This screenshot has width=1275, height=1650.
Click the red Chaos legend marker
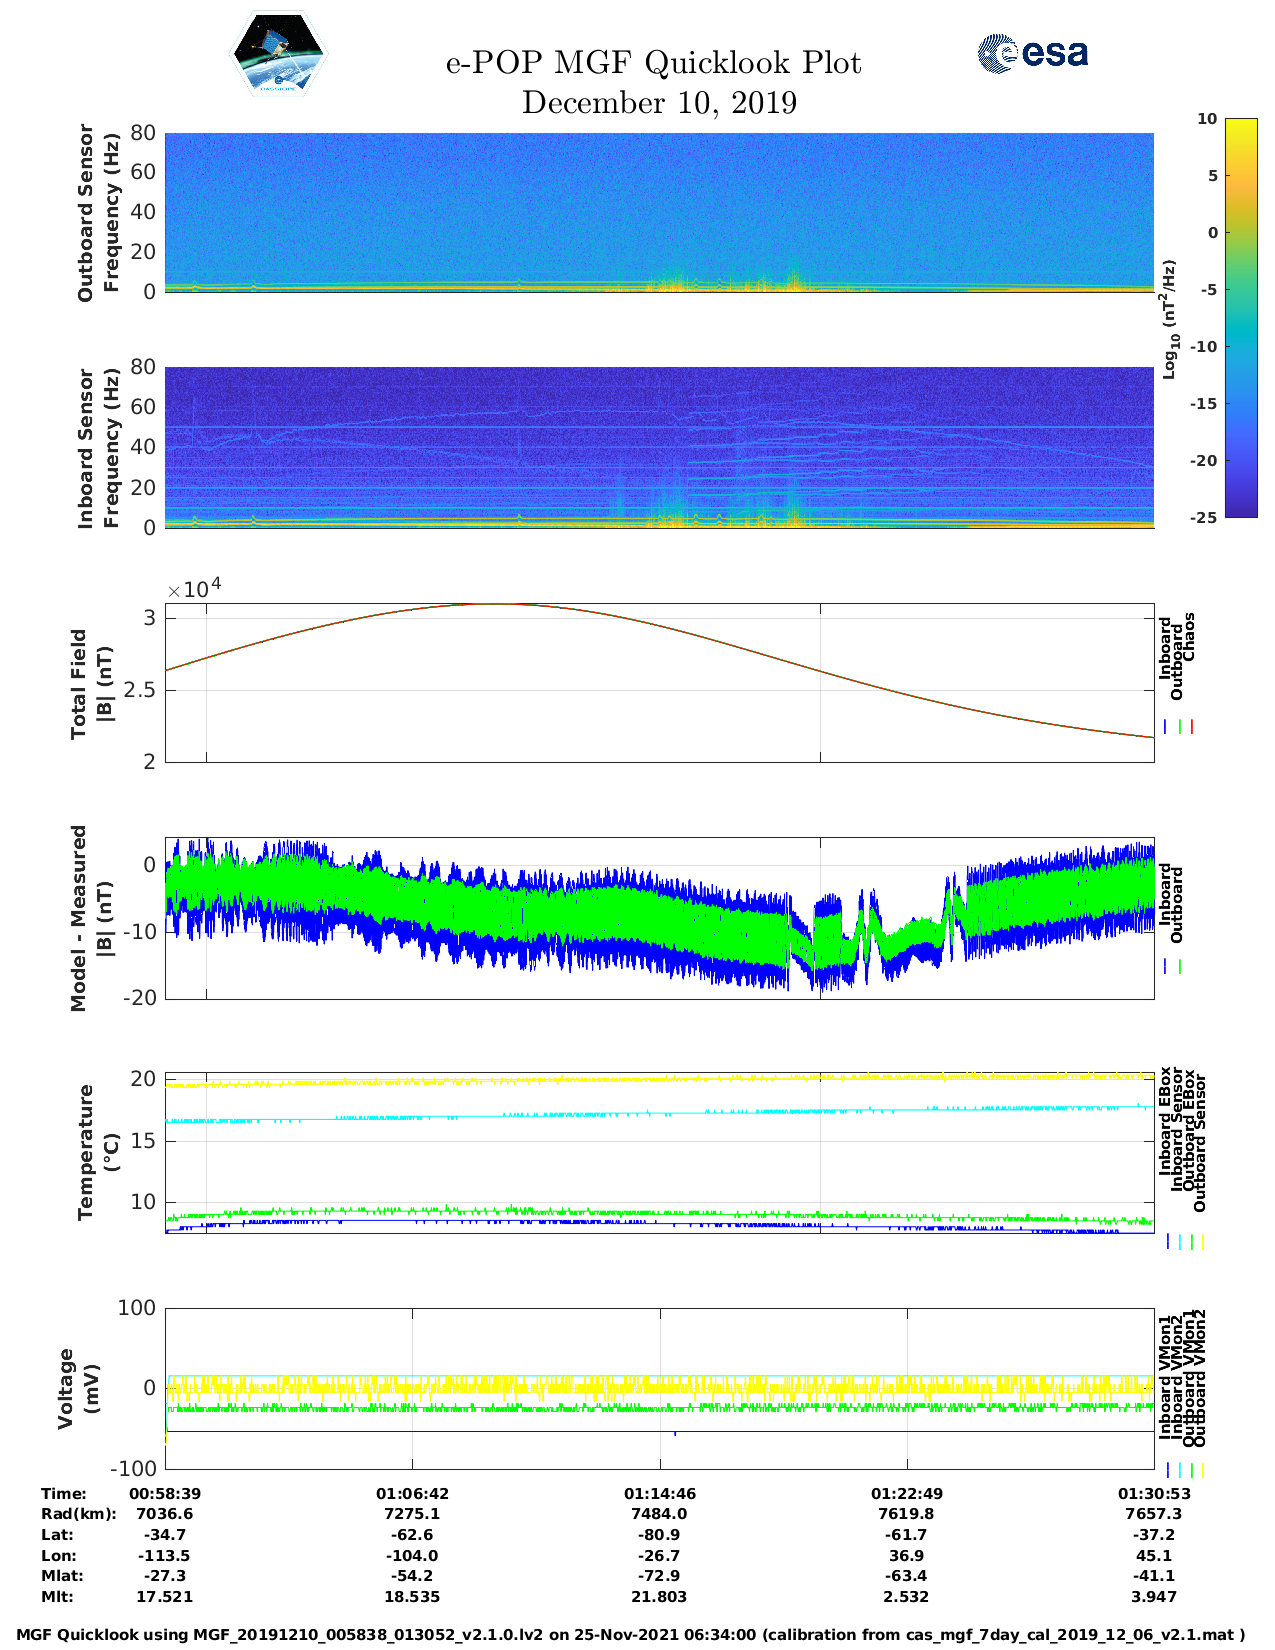coord(1192,727)
